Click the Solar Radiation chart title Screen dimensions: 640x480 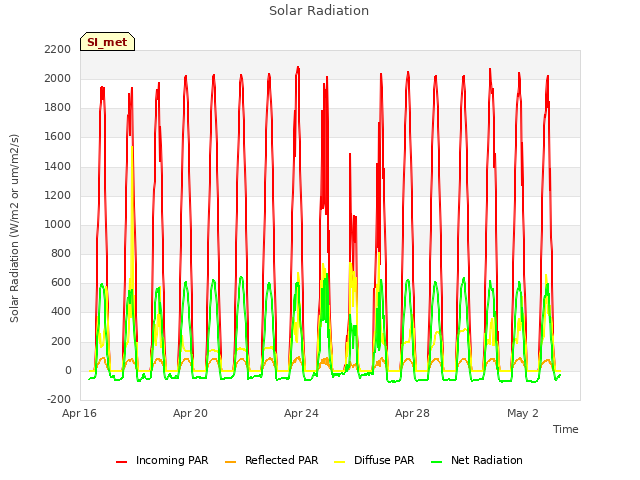pyautogui.click(x=319, y=11)
